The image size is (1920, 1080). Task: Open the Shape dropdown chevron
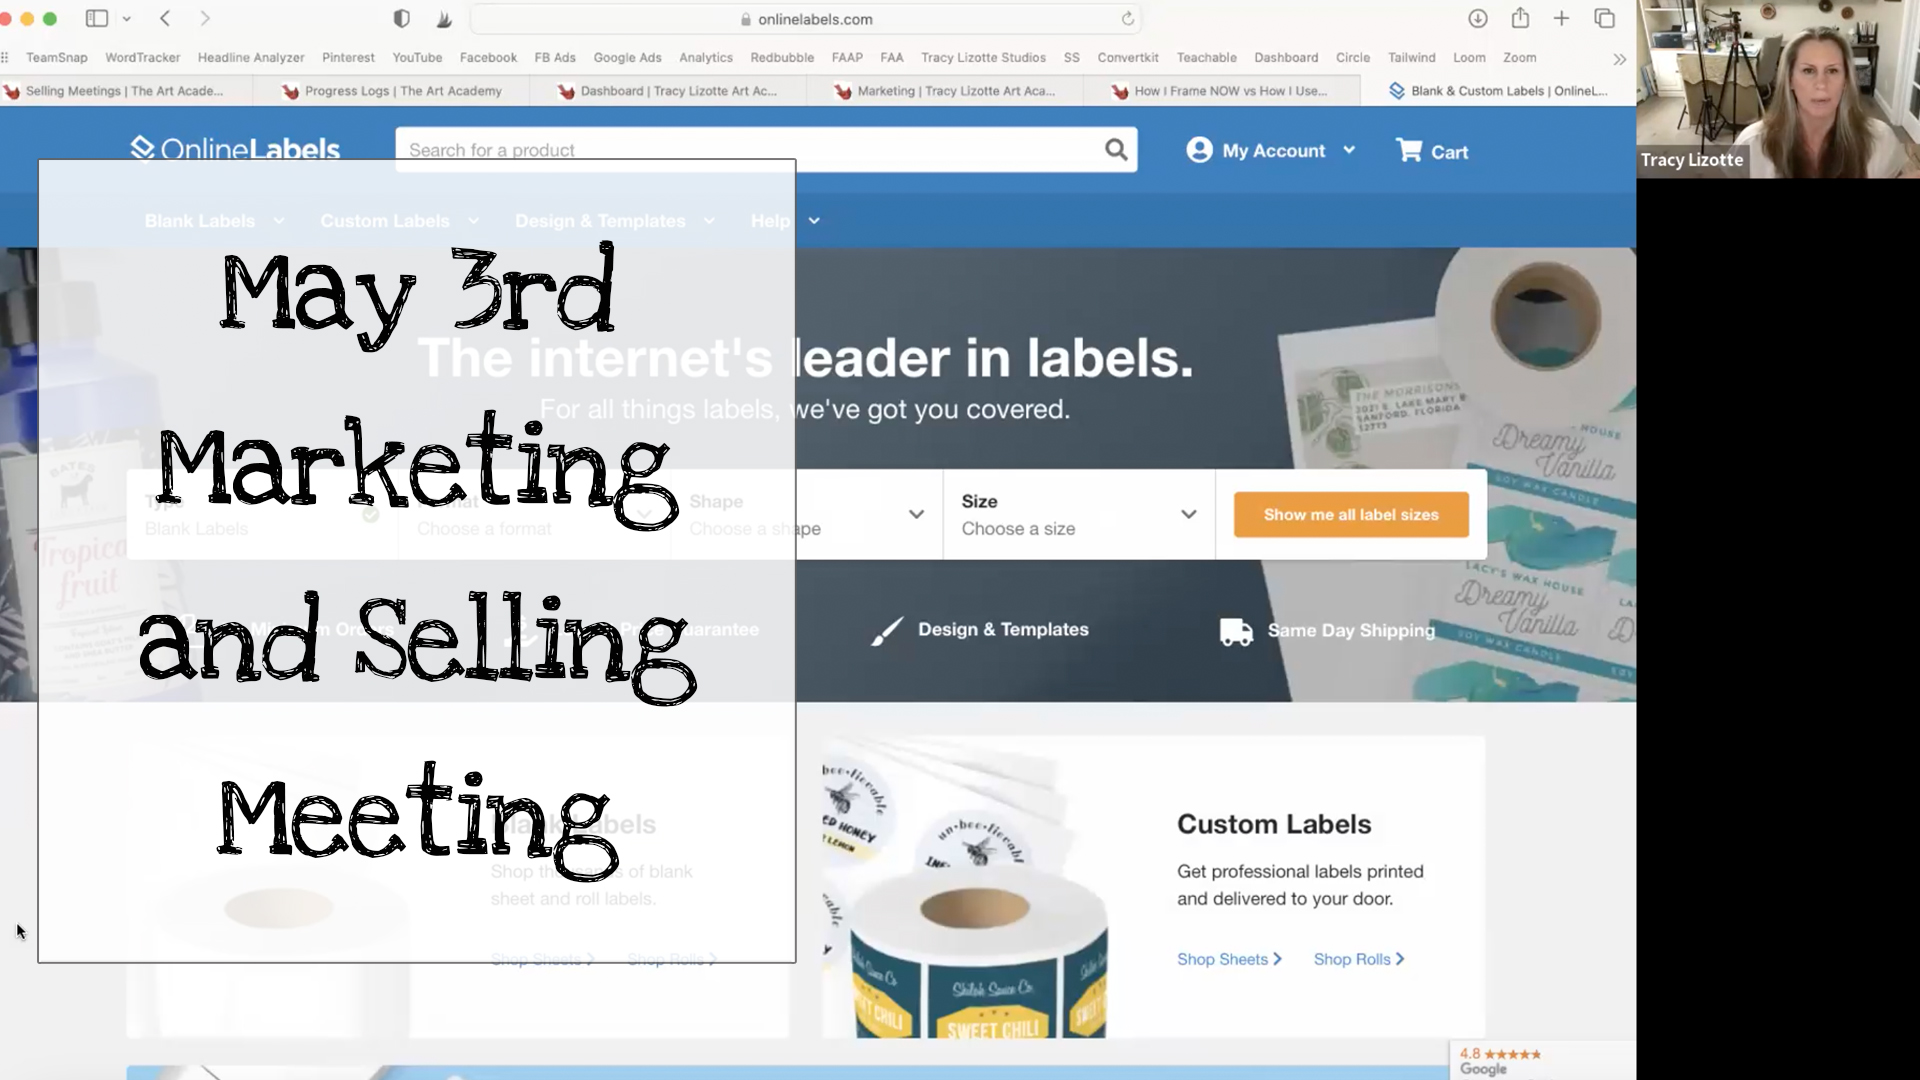click(x=916, y=514)
